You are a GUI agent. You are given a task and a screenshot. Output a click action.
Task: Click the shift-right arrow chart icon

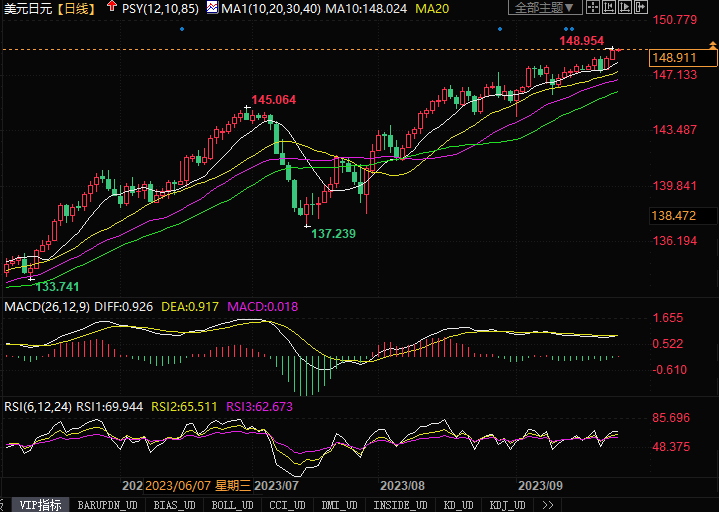(x=641, y=7)
